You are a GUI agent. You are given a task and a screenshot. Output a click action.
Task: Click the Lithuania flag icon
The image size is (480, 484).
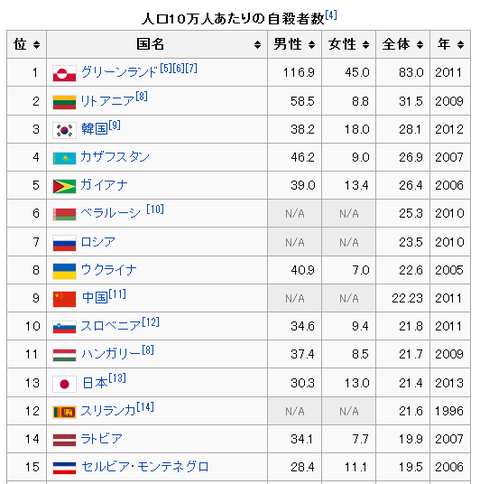point(64,102)
